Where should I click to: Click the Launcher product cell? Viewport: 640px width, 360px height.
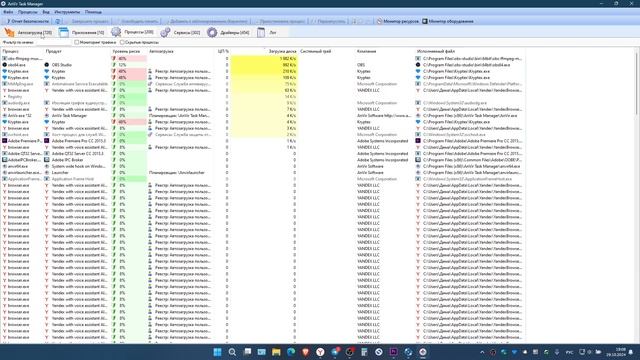click(x=78, y=173)
